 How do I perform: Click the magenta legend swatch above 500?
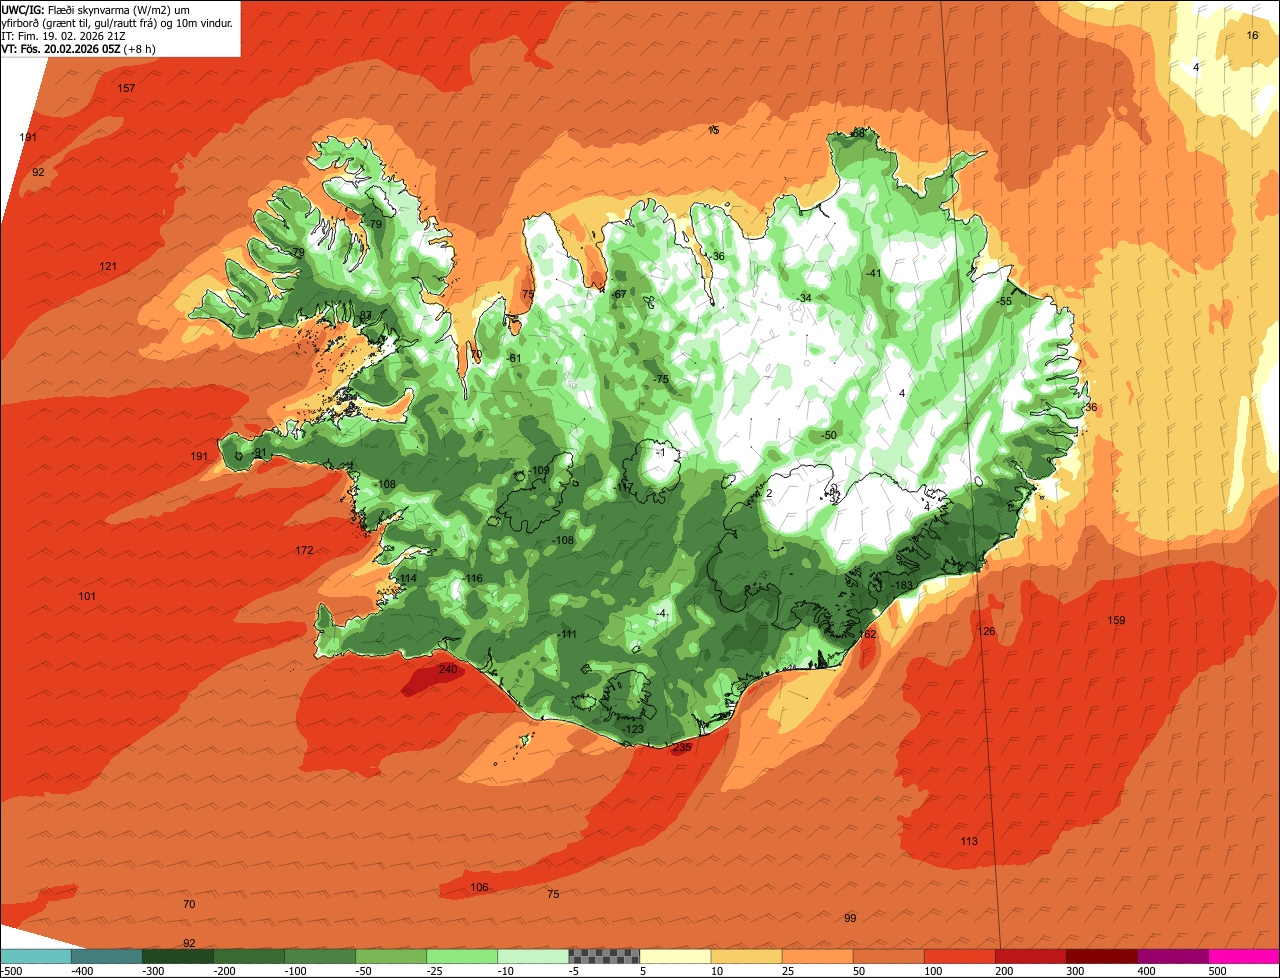coord(1244,955)
